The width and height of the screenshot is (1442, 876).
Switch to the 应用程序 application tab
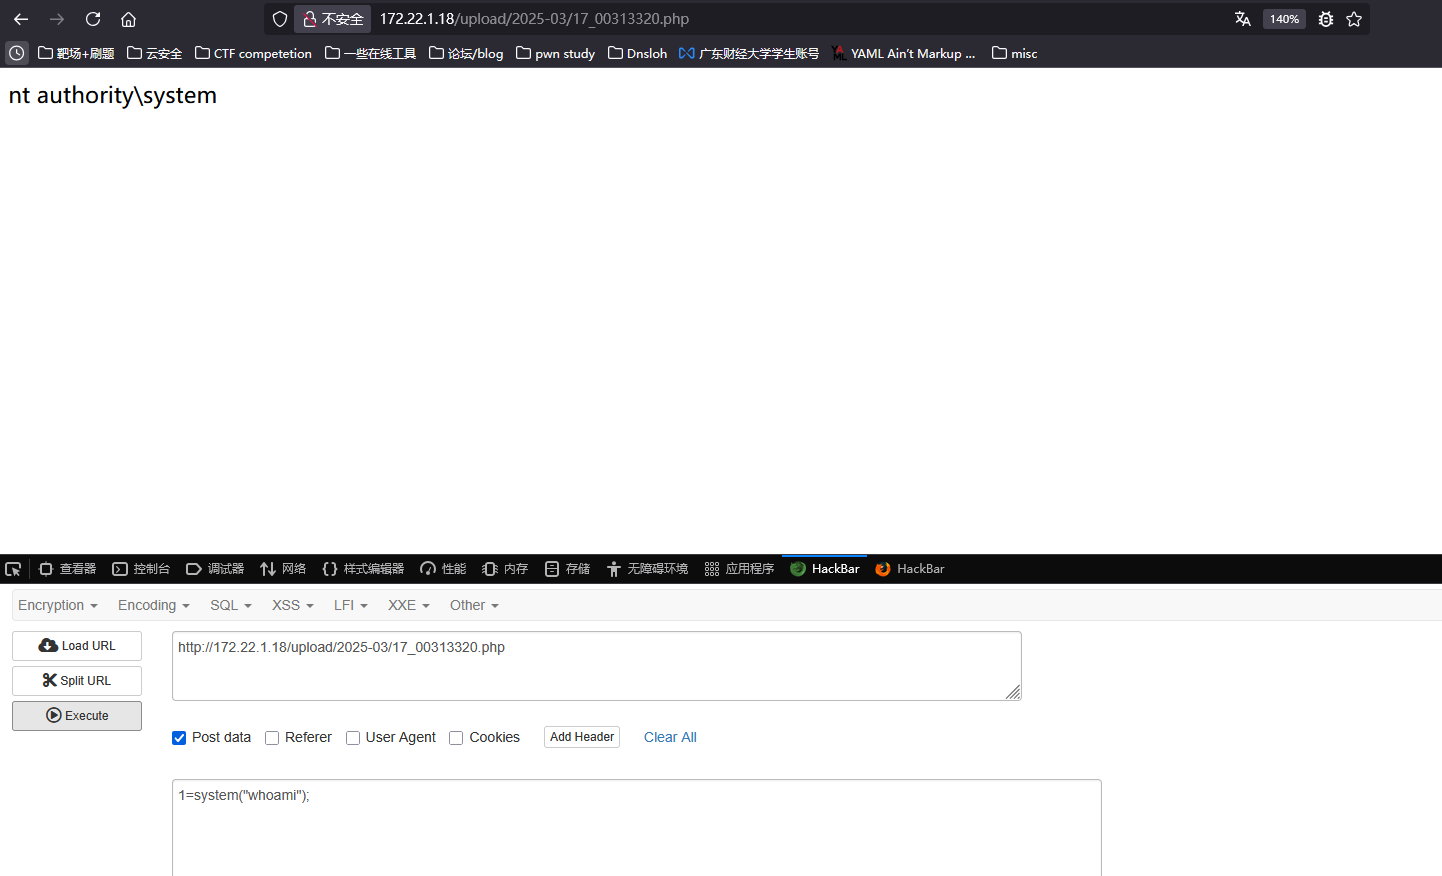click(739, 569)
